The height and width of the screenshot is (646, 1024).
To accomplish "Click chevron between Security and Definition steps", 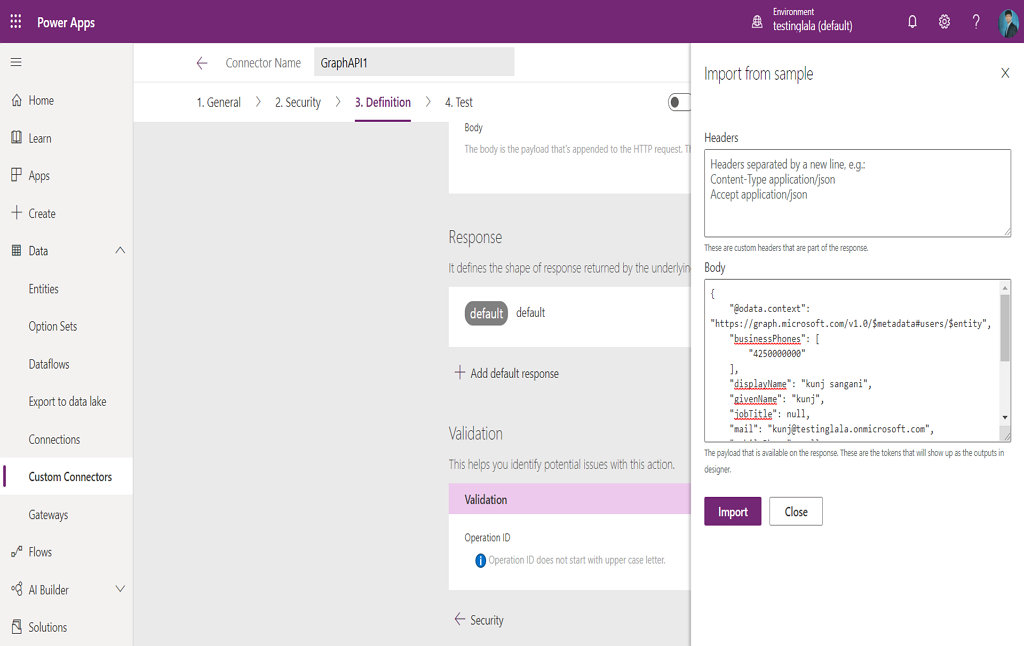I will [x=338, y=101].
